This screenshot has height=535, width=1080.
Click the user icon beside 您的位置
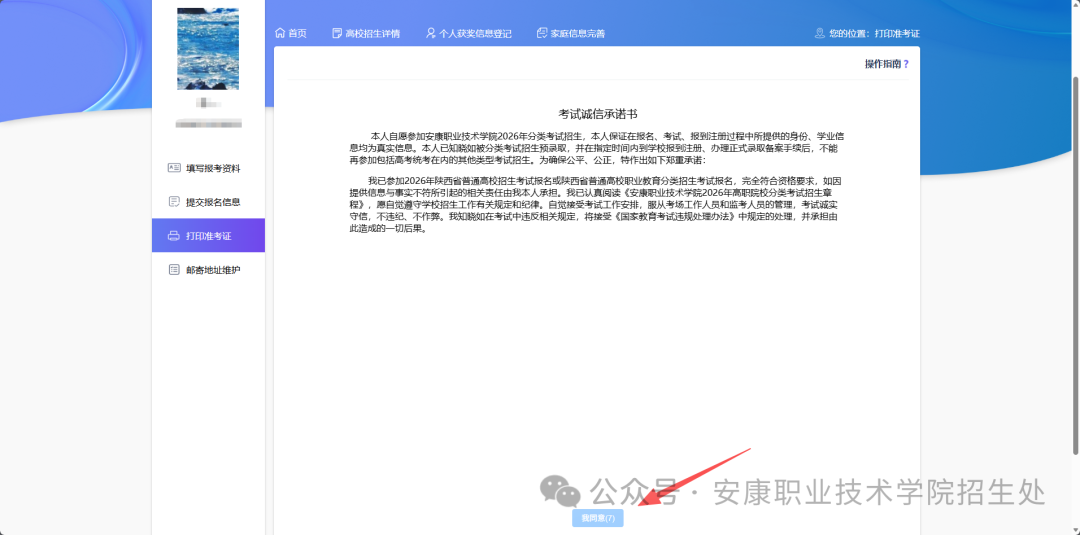coord(820,33)
